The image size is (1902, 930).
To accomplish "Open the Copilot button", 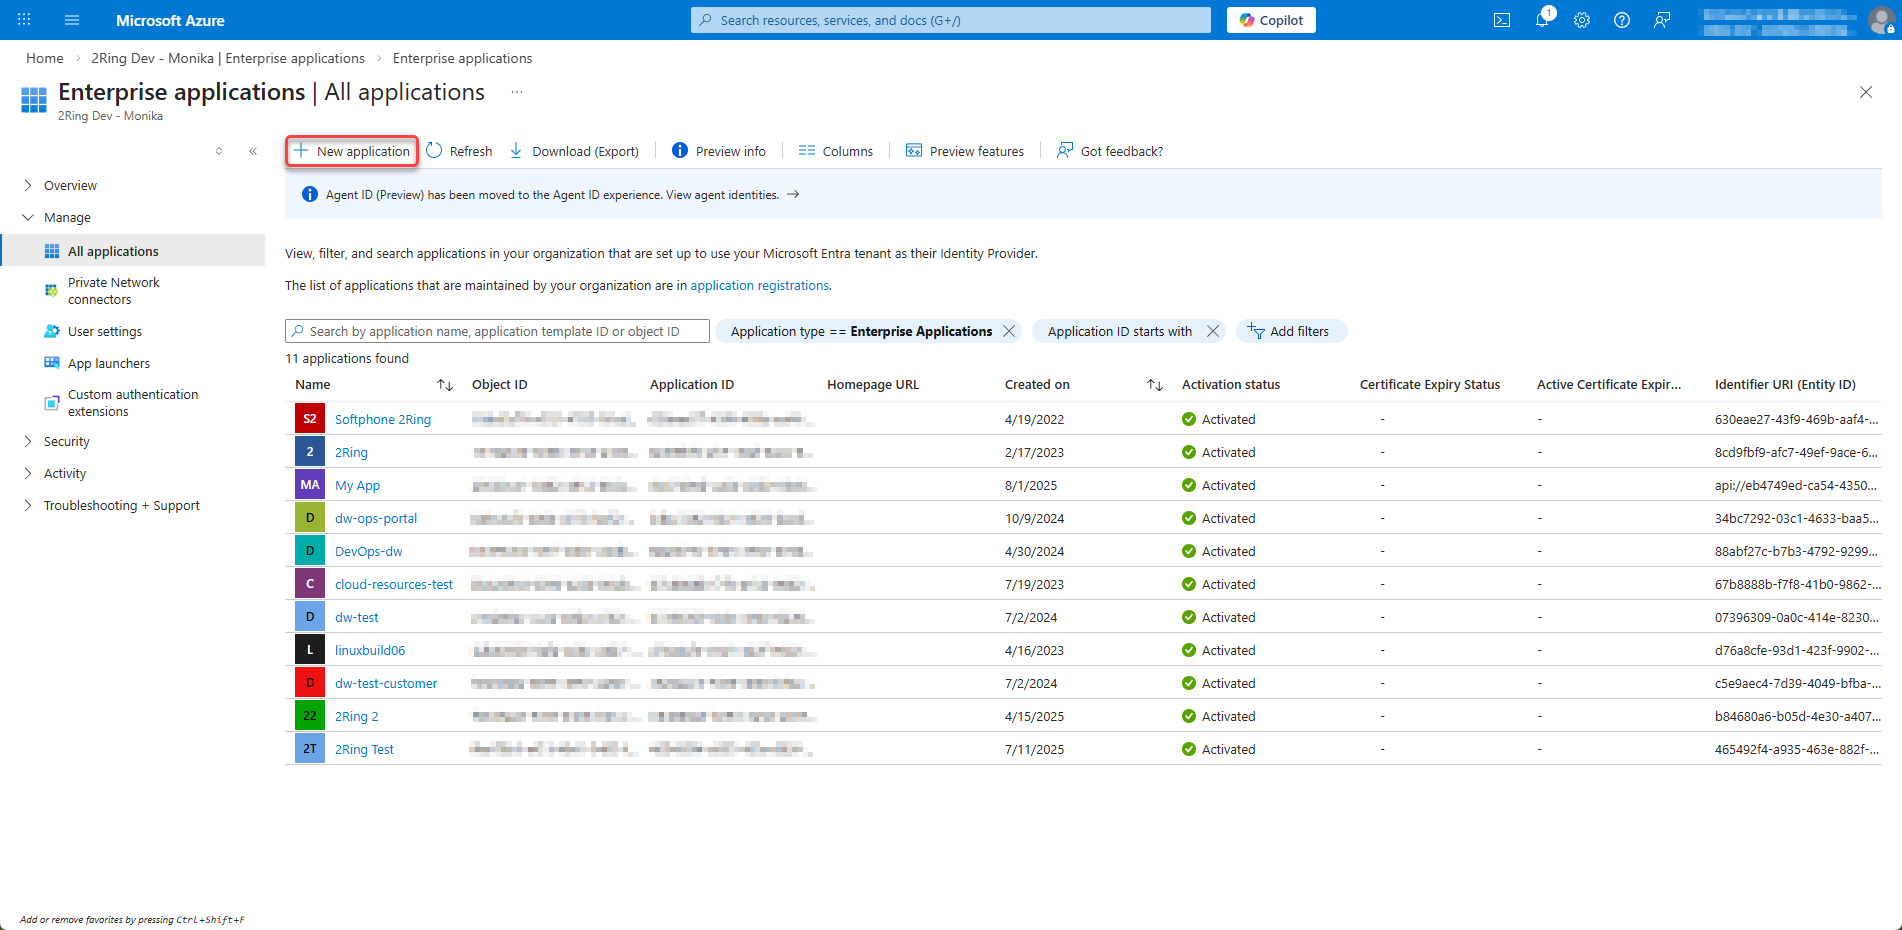I will (x=1271, y=20).
